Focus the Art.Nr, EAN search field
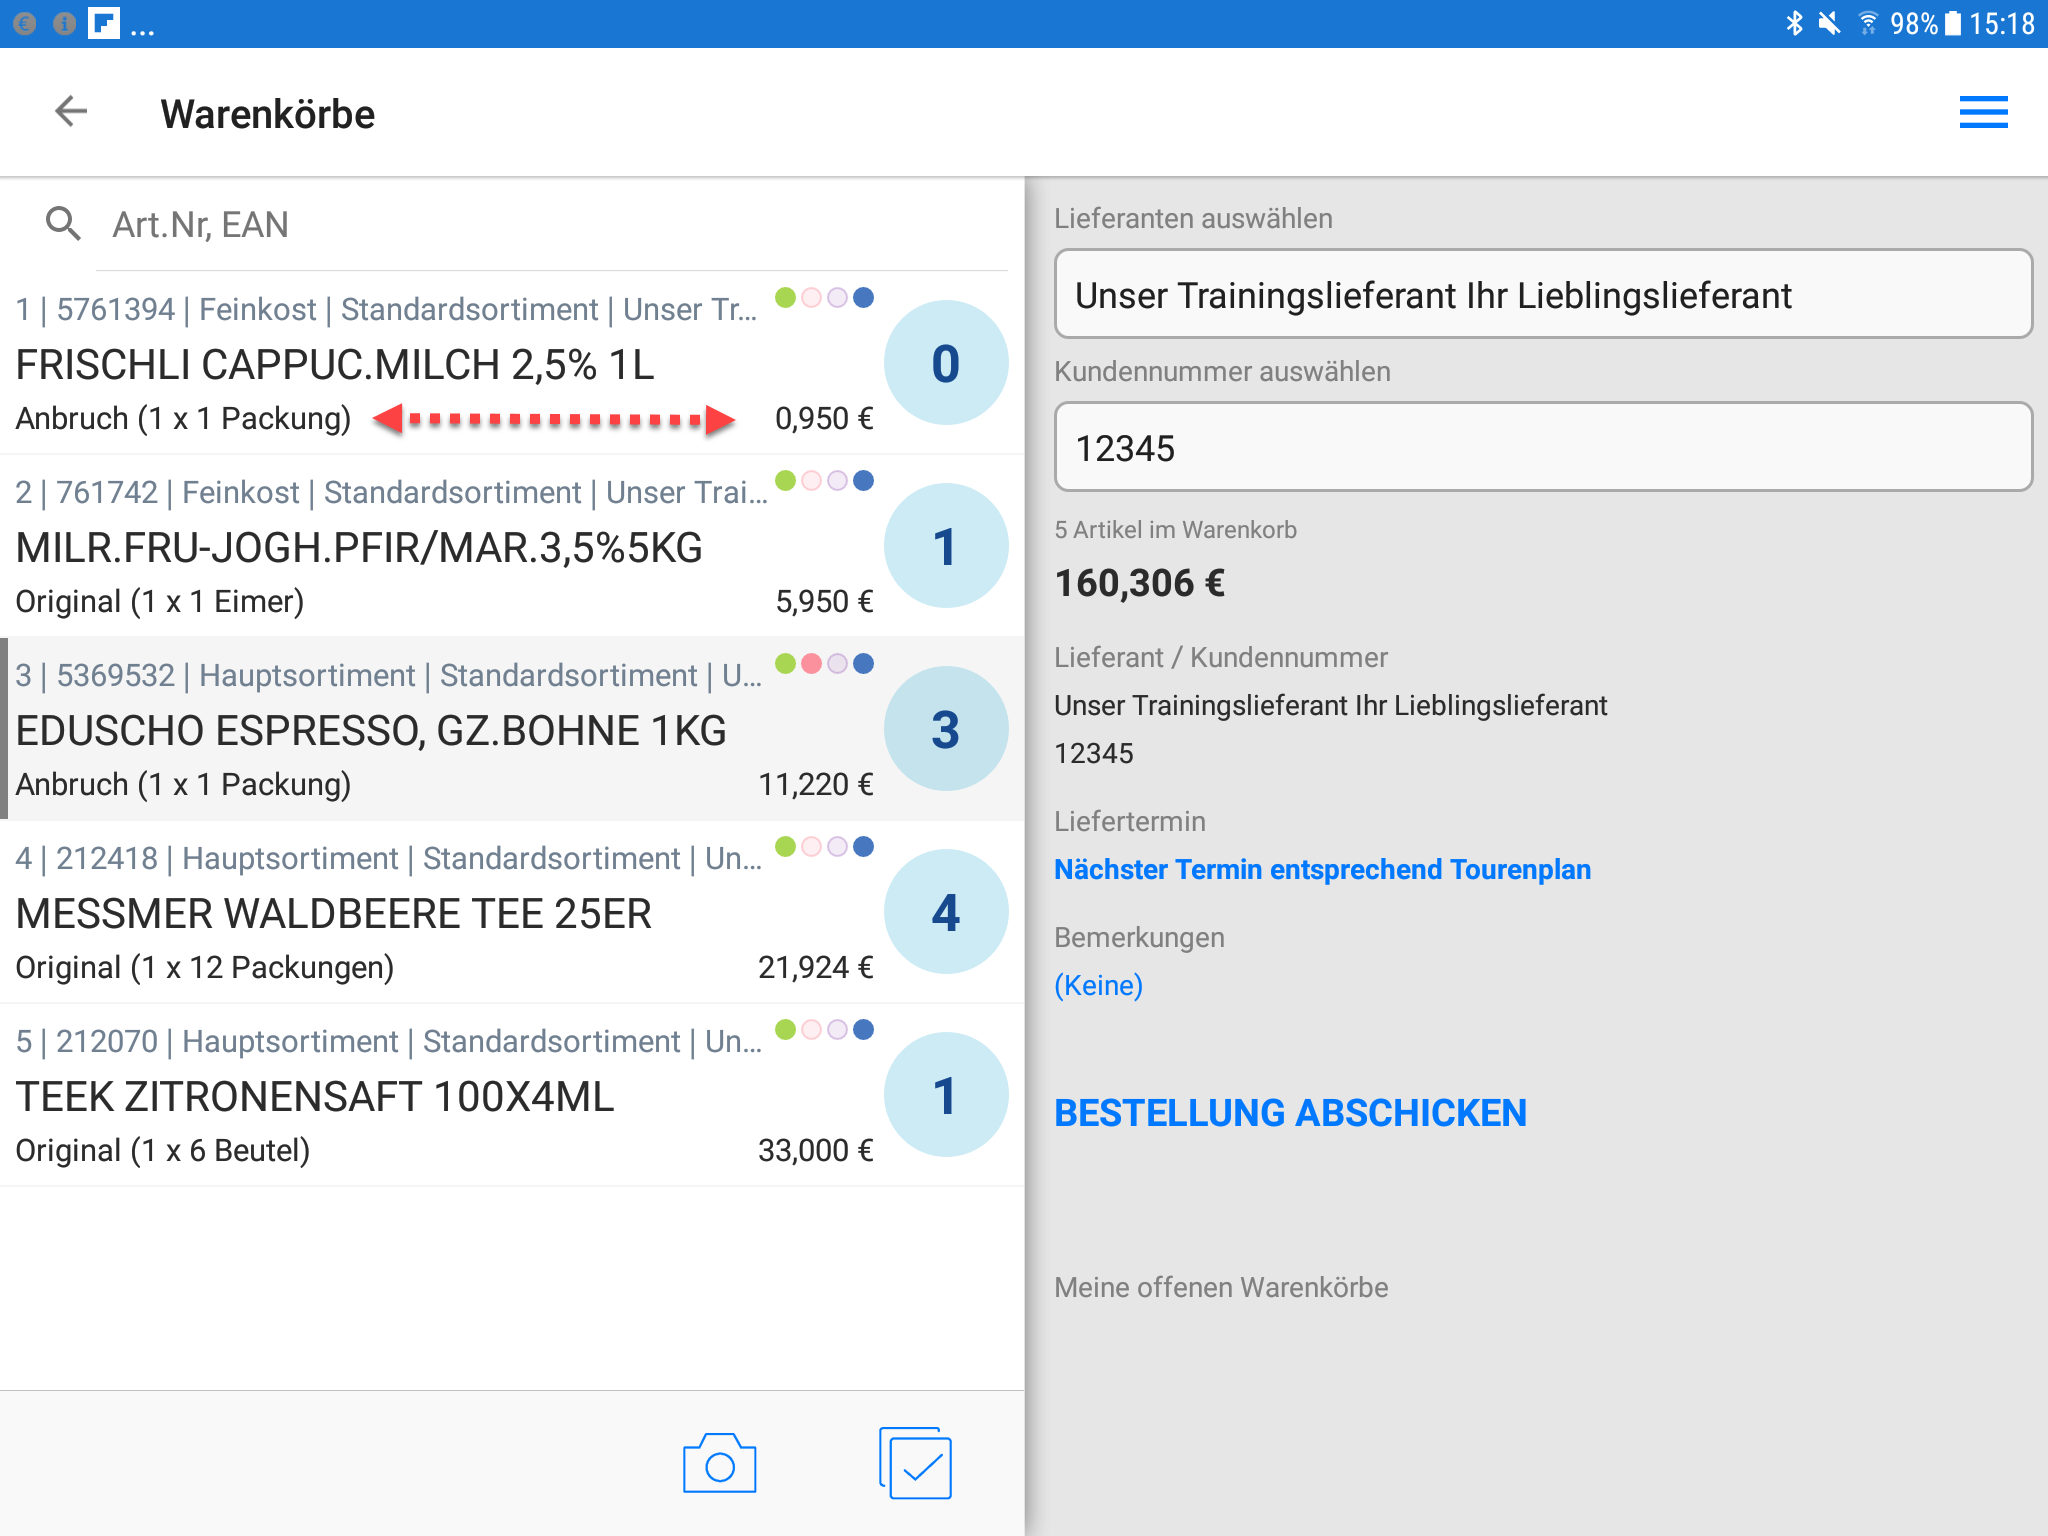The image size is (2048, 1536). (x=550, y=225)
